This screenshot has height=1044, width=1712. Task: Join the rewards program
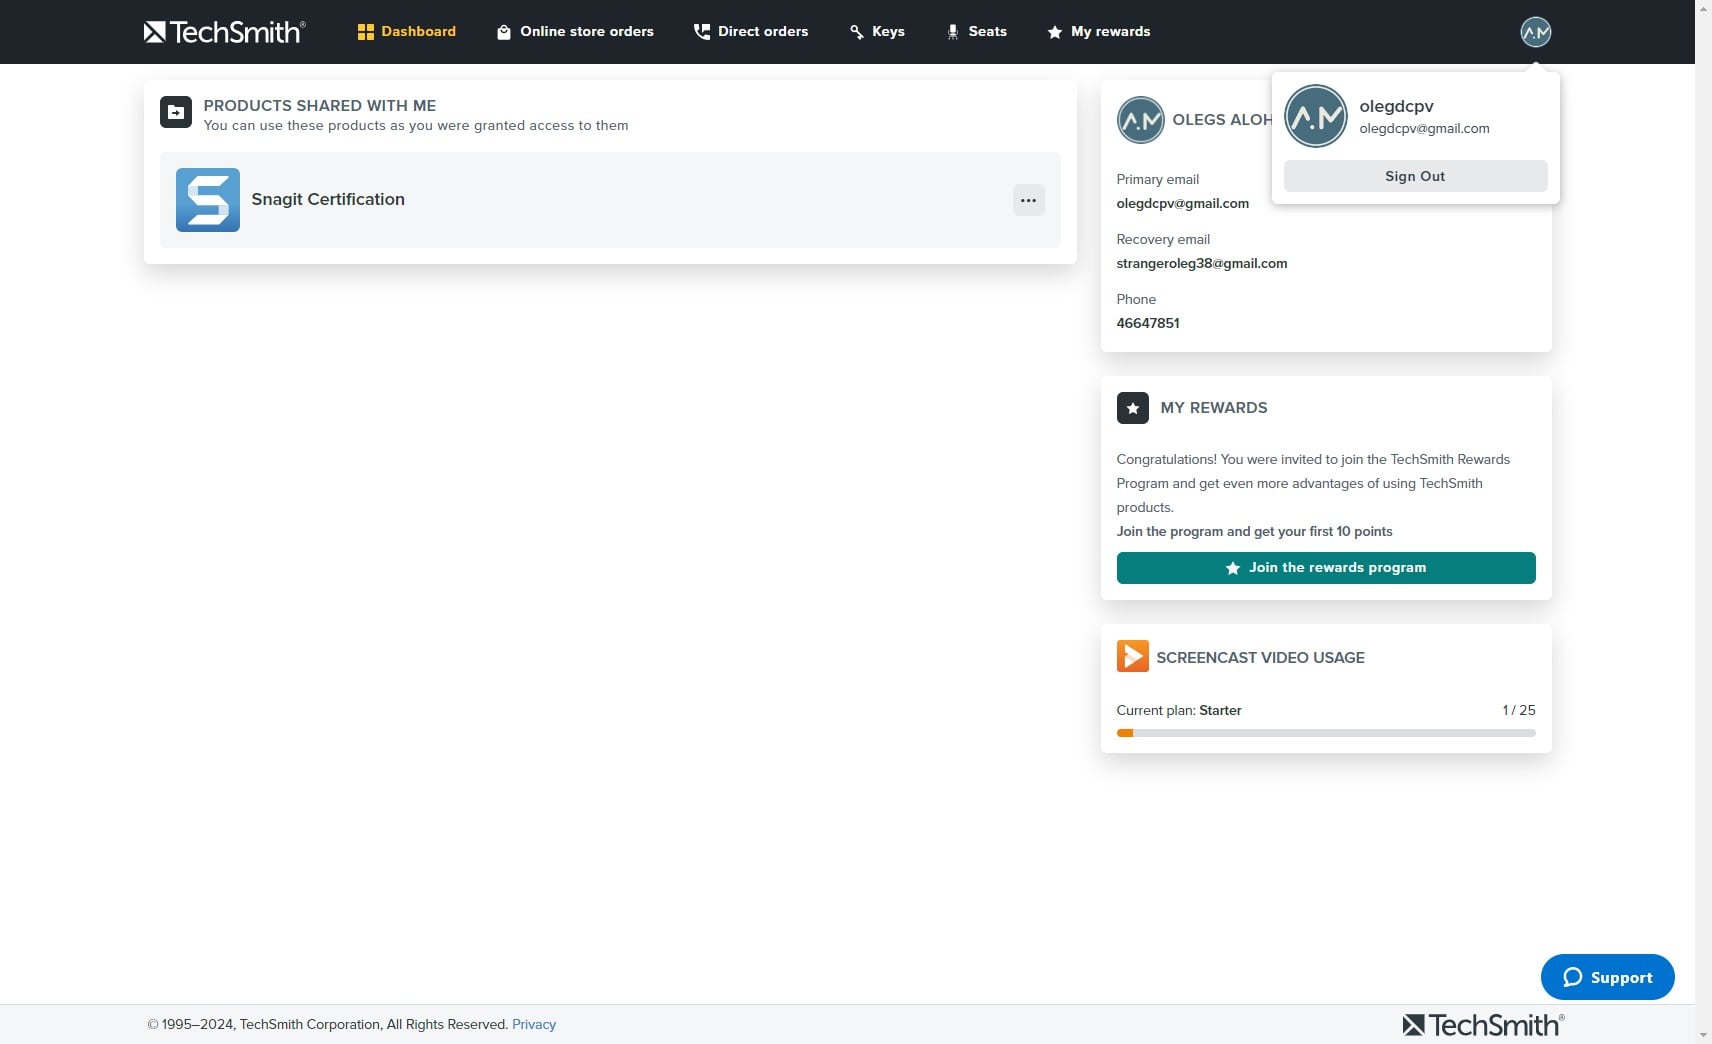click(x=1326, y=568)
